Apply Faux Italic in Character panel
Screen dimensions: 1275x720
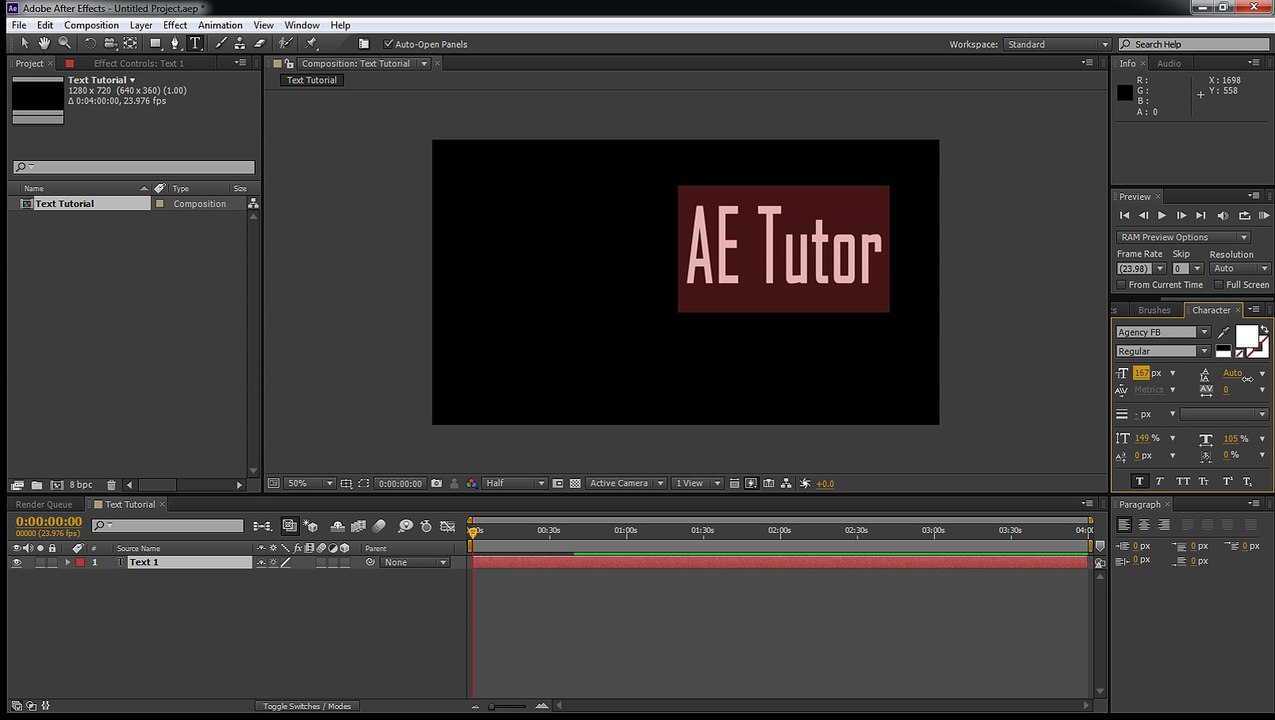pos(1160,481)
